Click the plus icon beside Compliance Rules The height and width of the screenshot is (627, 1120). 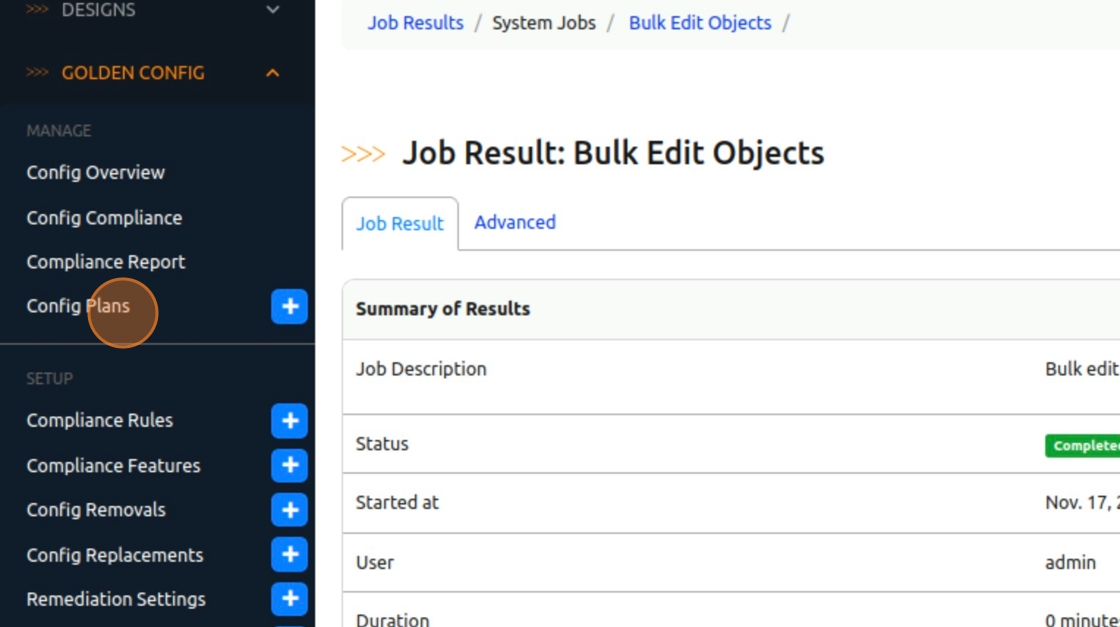[x=289, y=421]
